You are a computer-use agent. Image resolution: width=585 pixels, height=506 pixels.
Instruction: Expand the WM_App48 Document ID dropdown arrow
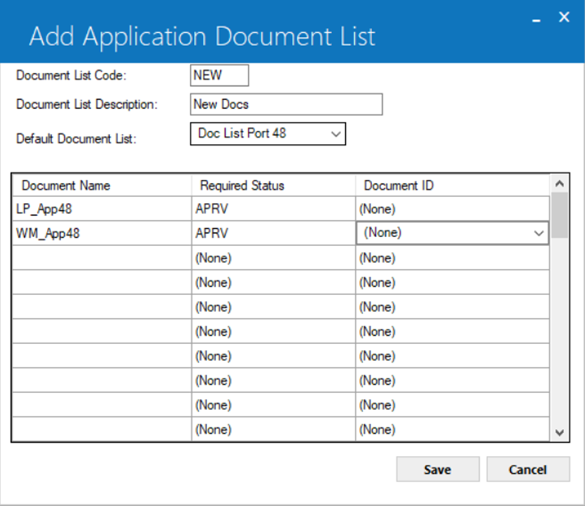538,233
